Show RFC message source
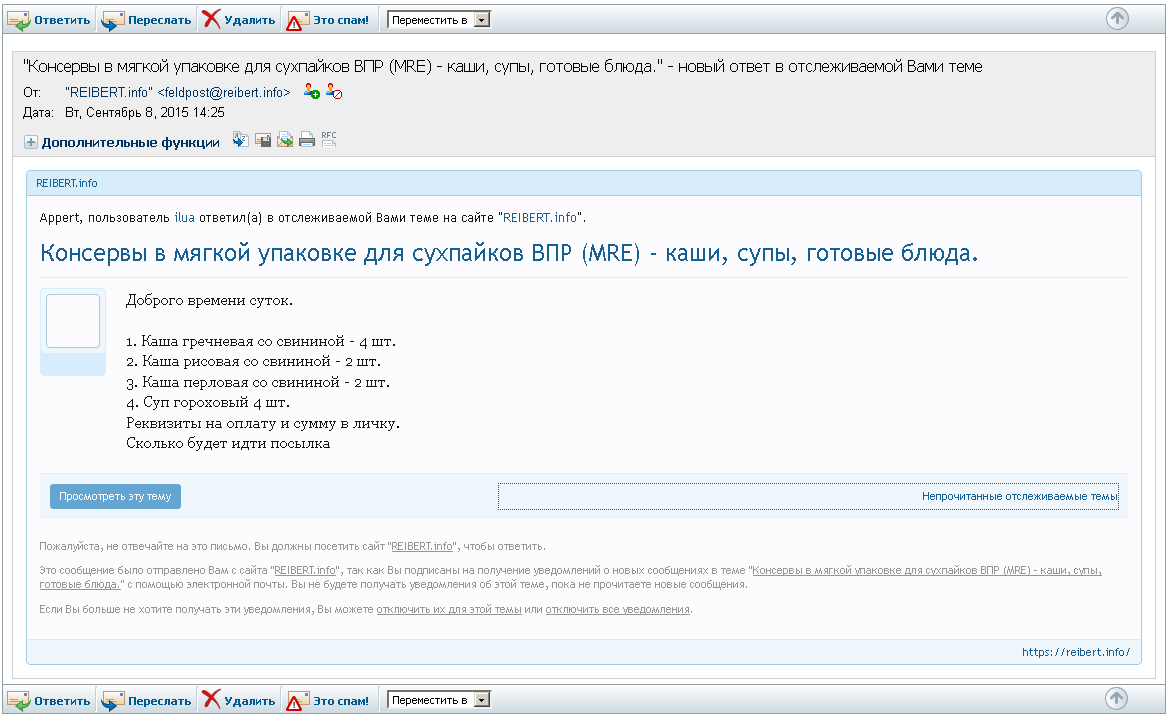The height and width of the screenshot is (721, 1169). point(329,139)
